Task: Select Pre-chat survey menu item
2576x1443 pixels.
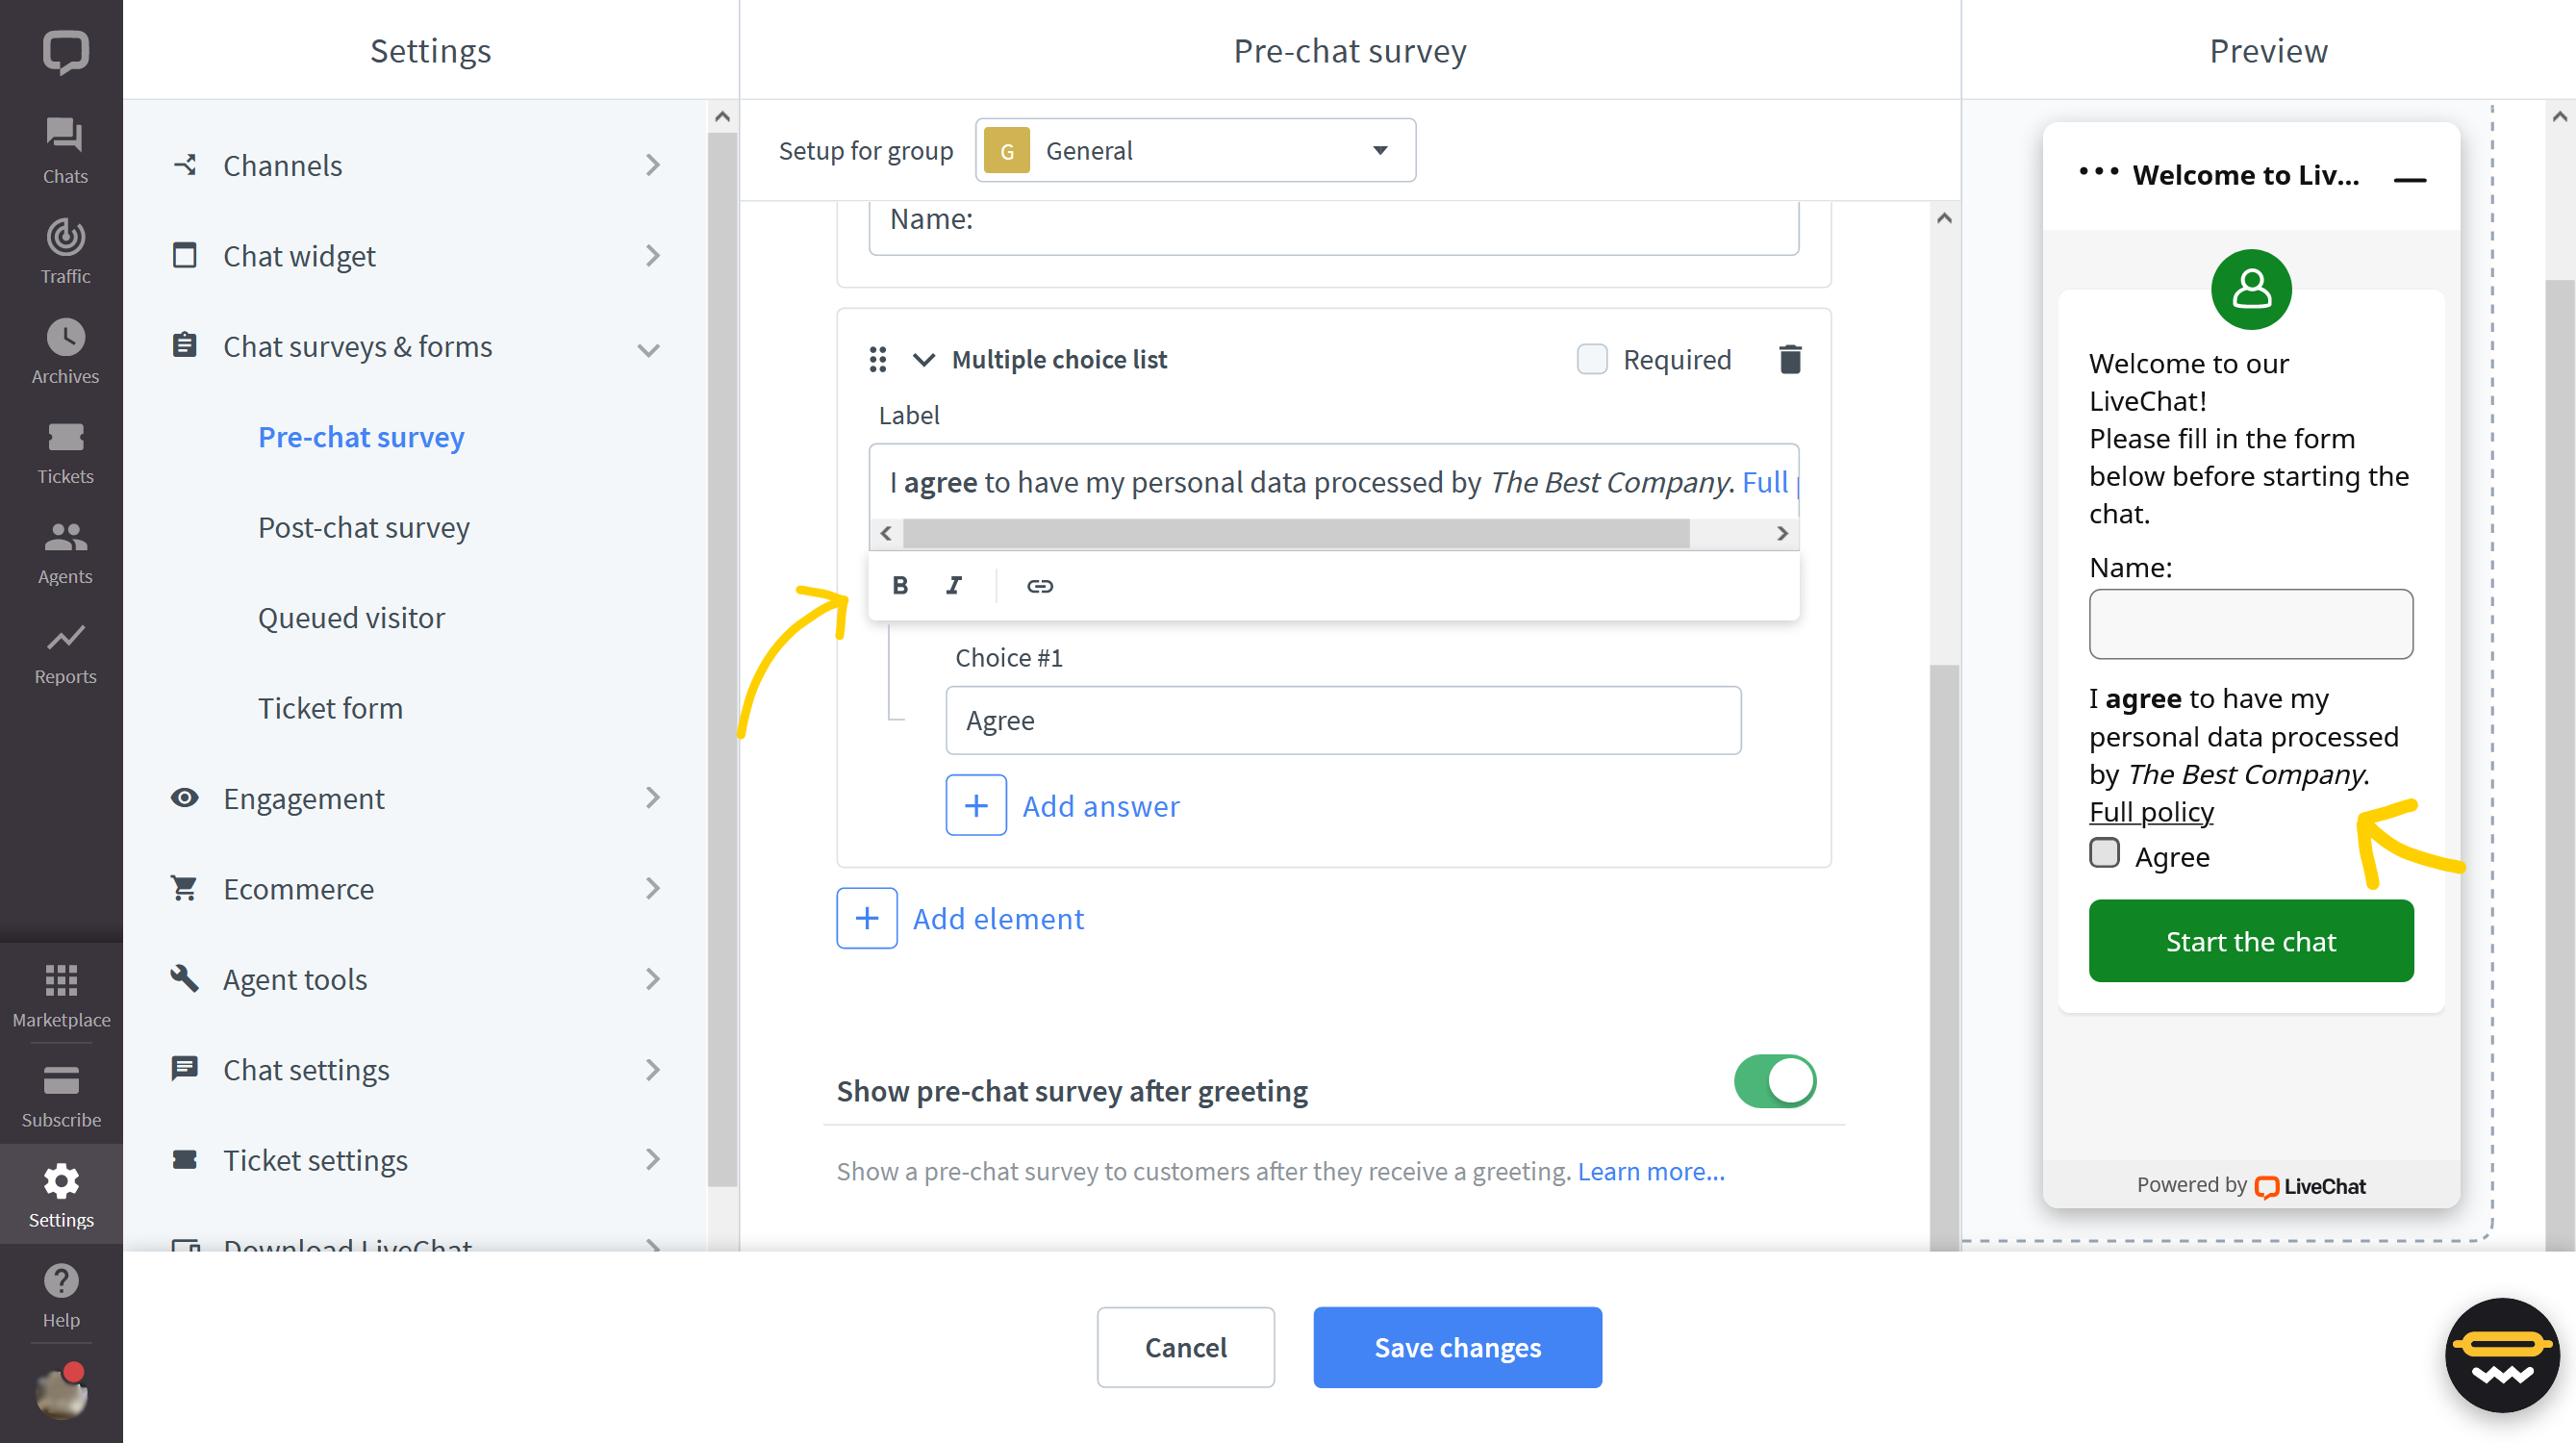Action: tap(361, 435)
